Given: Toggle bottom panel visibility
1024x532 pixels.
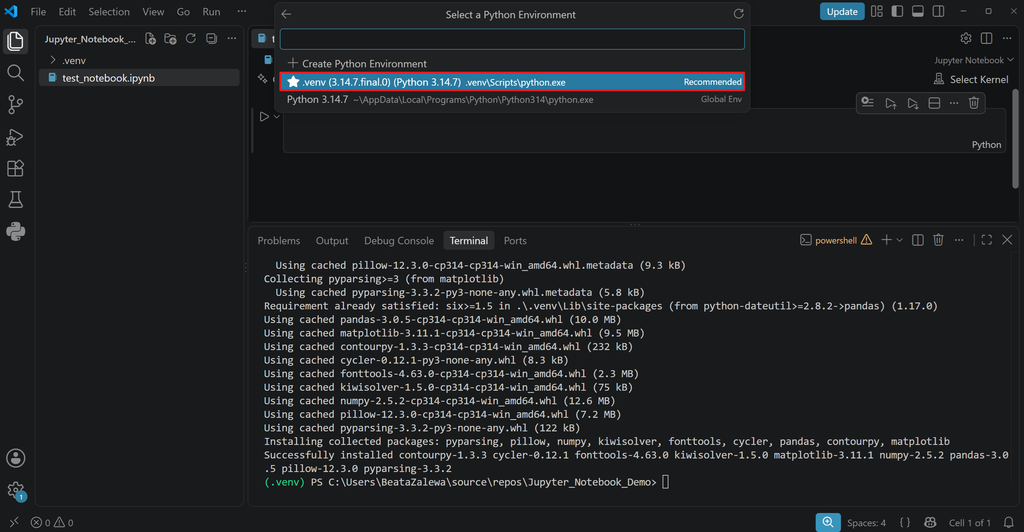Looking at the screenshot, I should tap(918, 11).
